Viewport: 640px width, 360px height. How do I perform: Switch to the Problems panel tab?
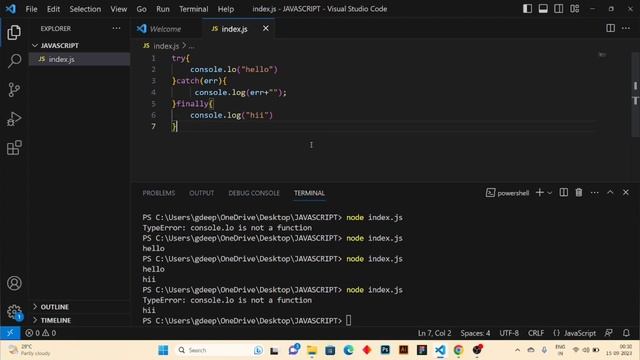click(x=159, y=193)
